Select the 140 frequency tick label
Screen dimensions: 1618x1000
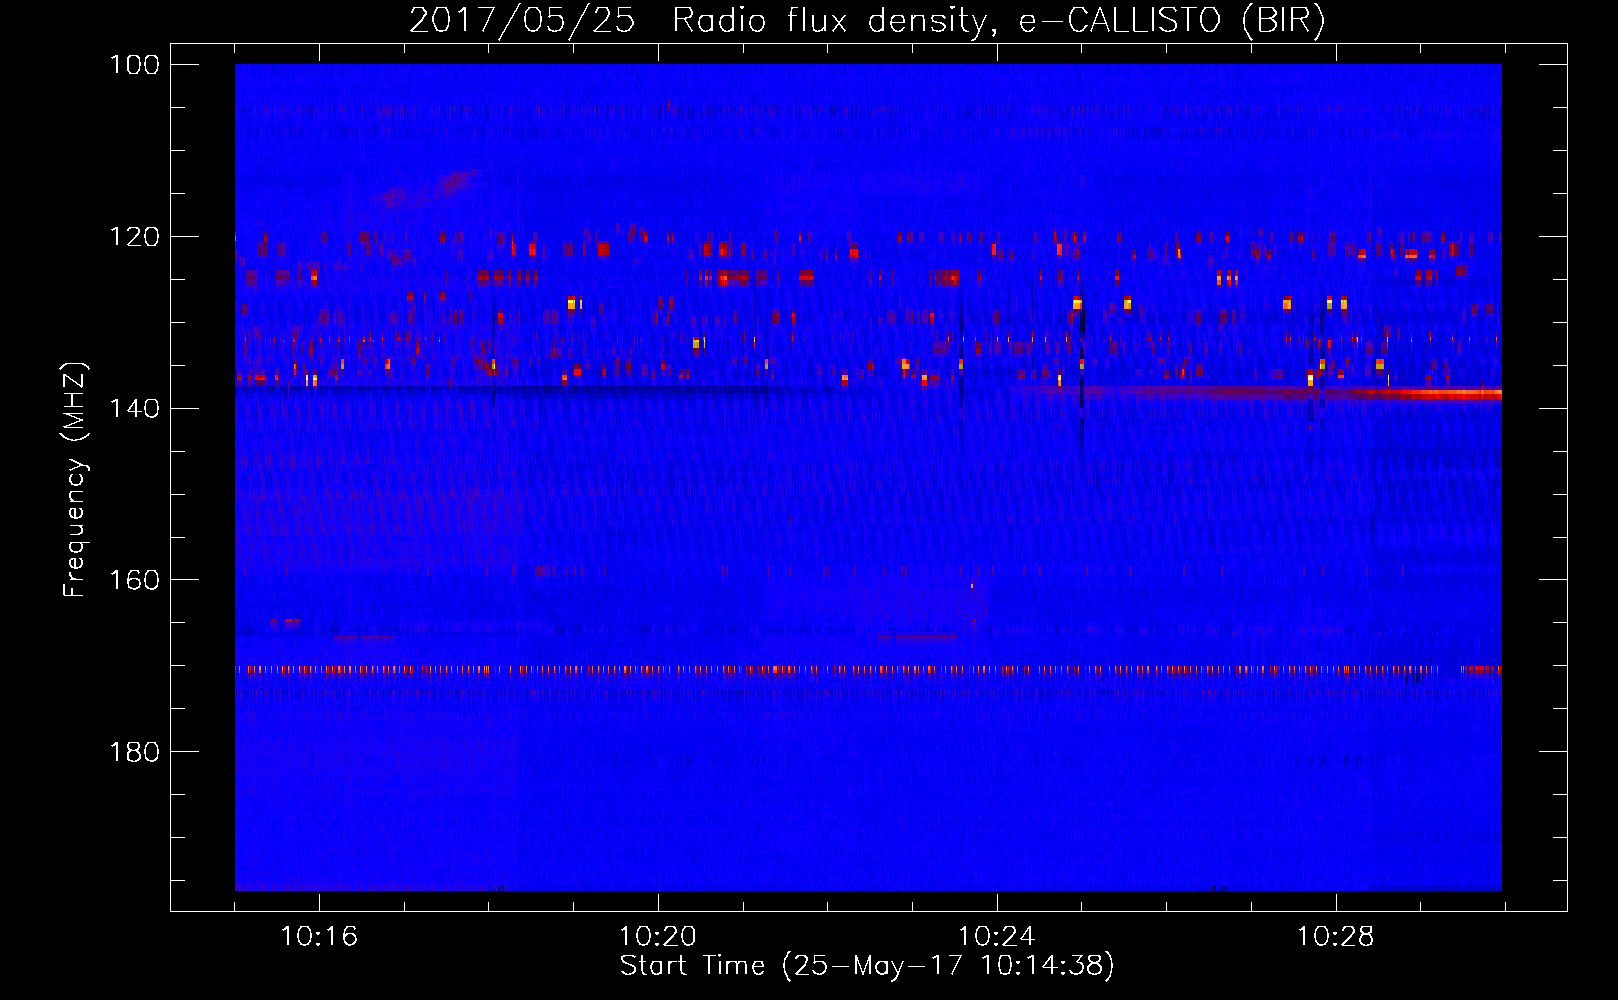click(133, 408)
